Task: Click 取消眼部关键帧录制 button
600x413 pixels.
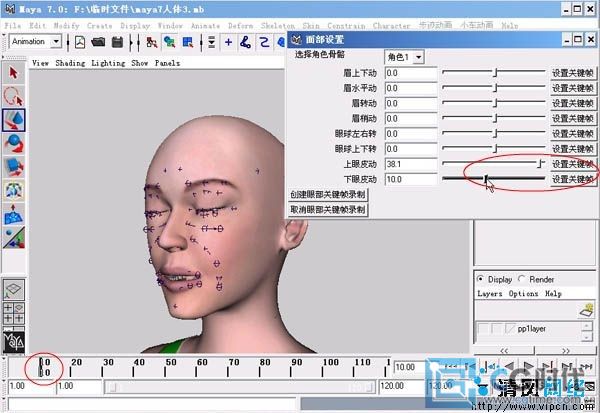Action: coord(328,210)
